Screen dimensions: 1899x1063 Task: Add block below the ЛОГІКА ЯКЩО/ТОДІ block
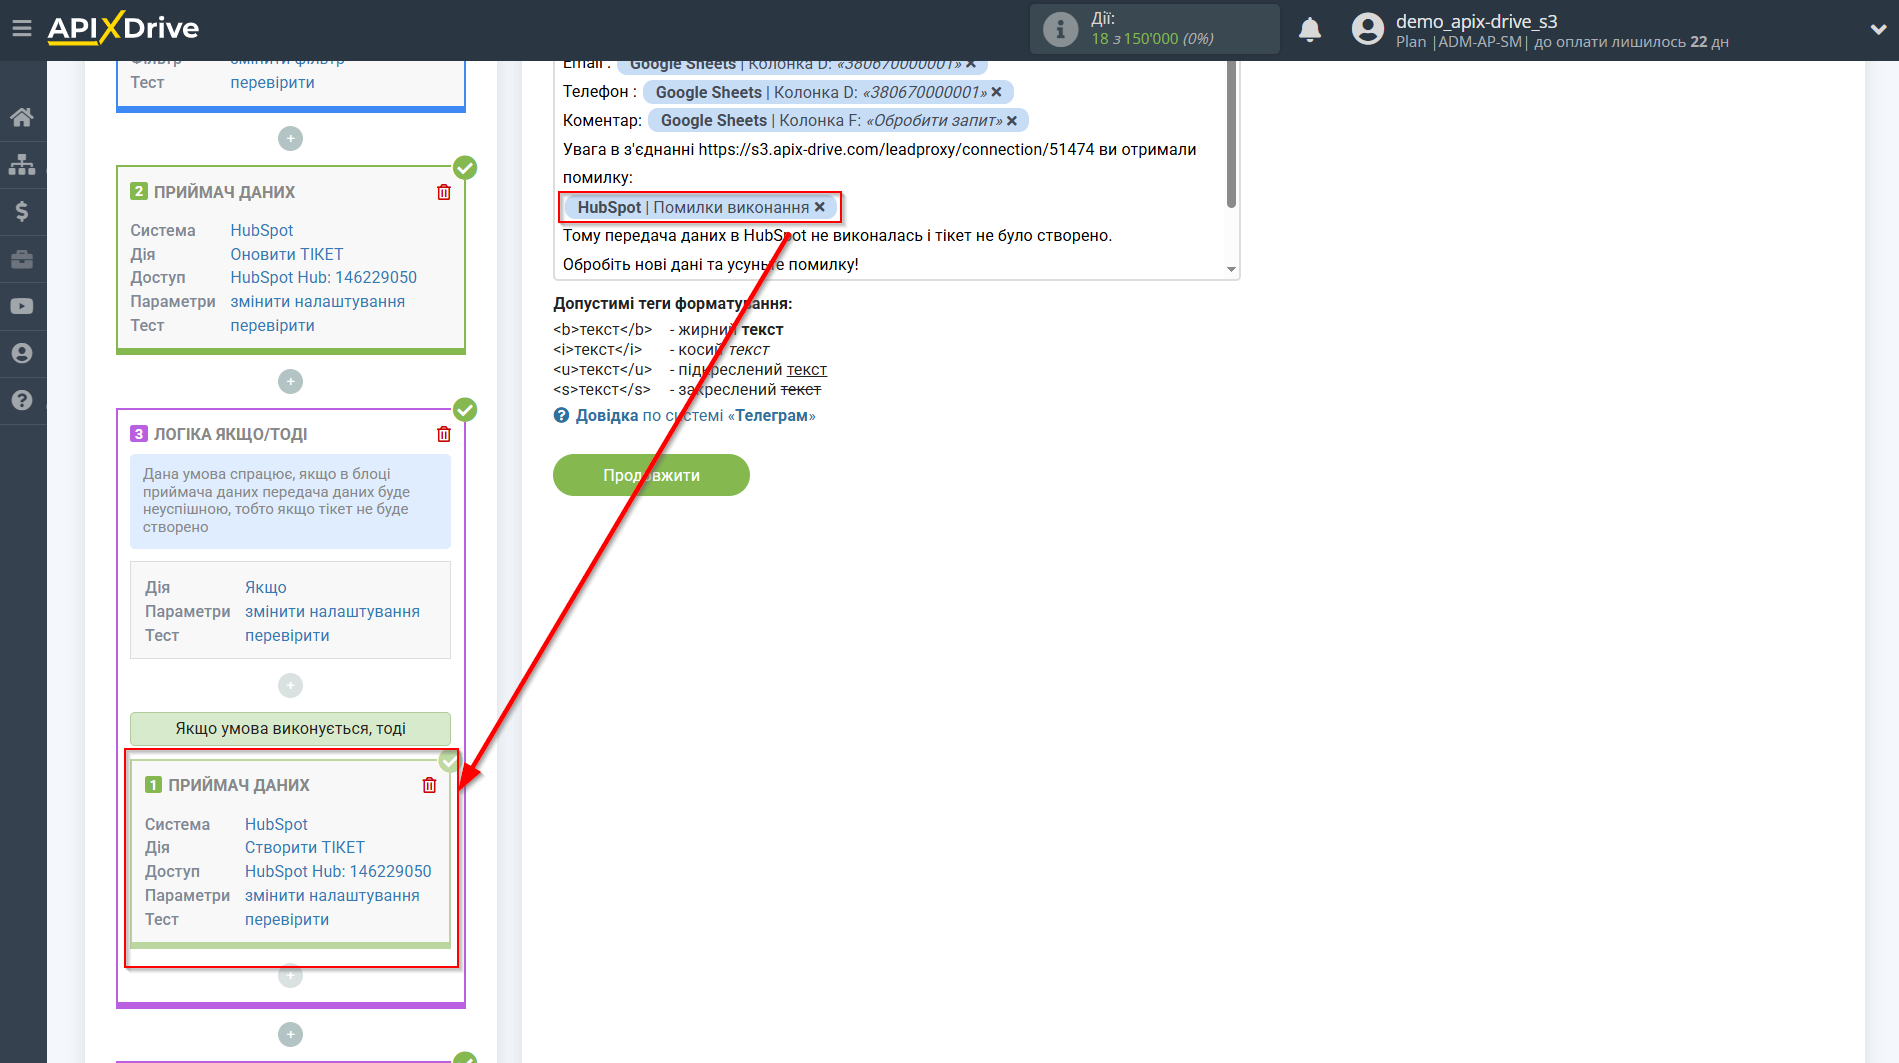pyautogui.click(x=290, y=1034)
